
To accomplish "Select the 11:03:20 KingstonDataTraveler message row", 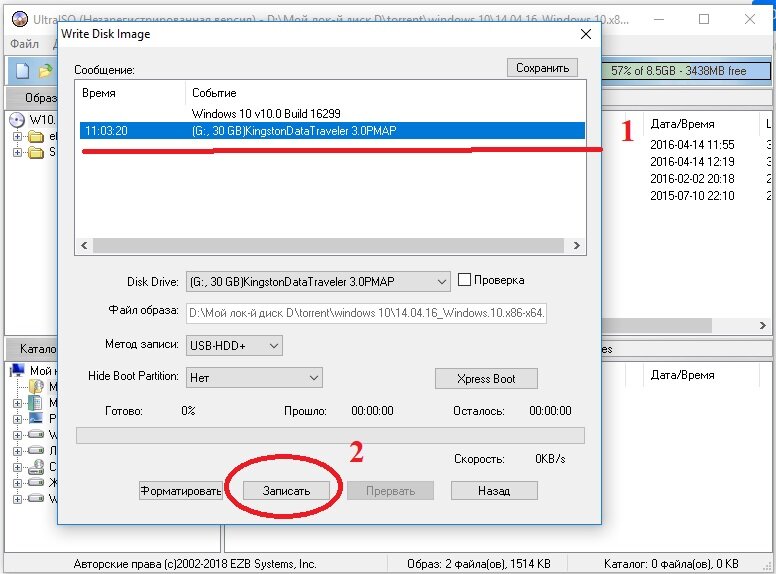I will [x=332, y=131].
